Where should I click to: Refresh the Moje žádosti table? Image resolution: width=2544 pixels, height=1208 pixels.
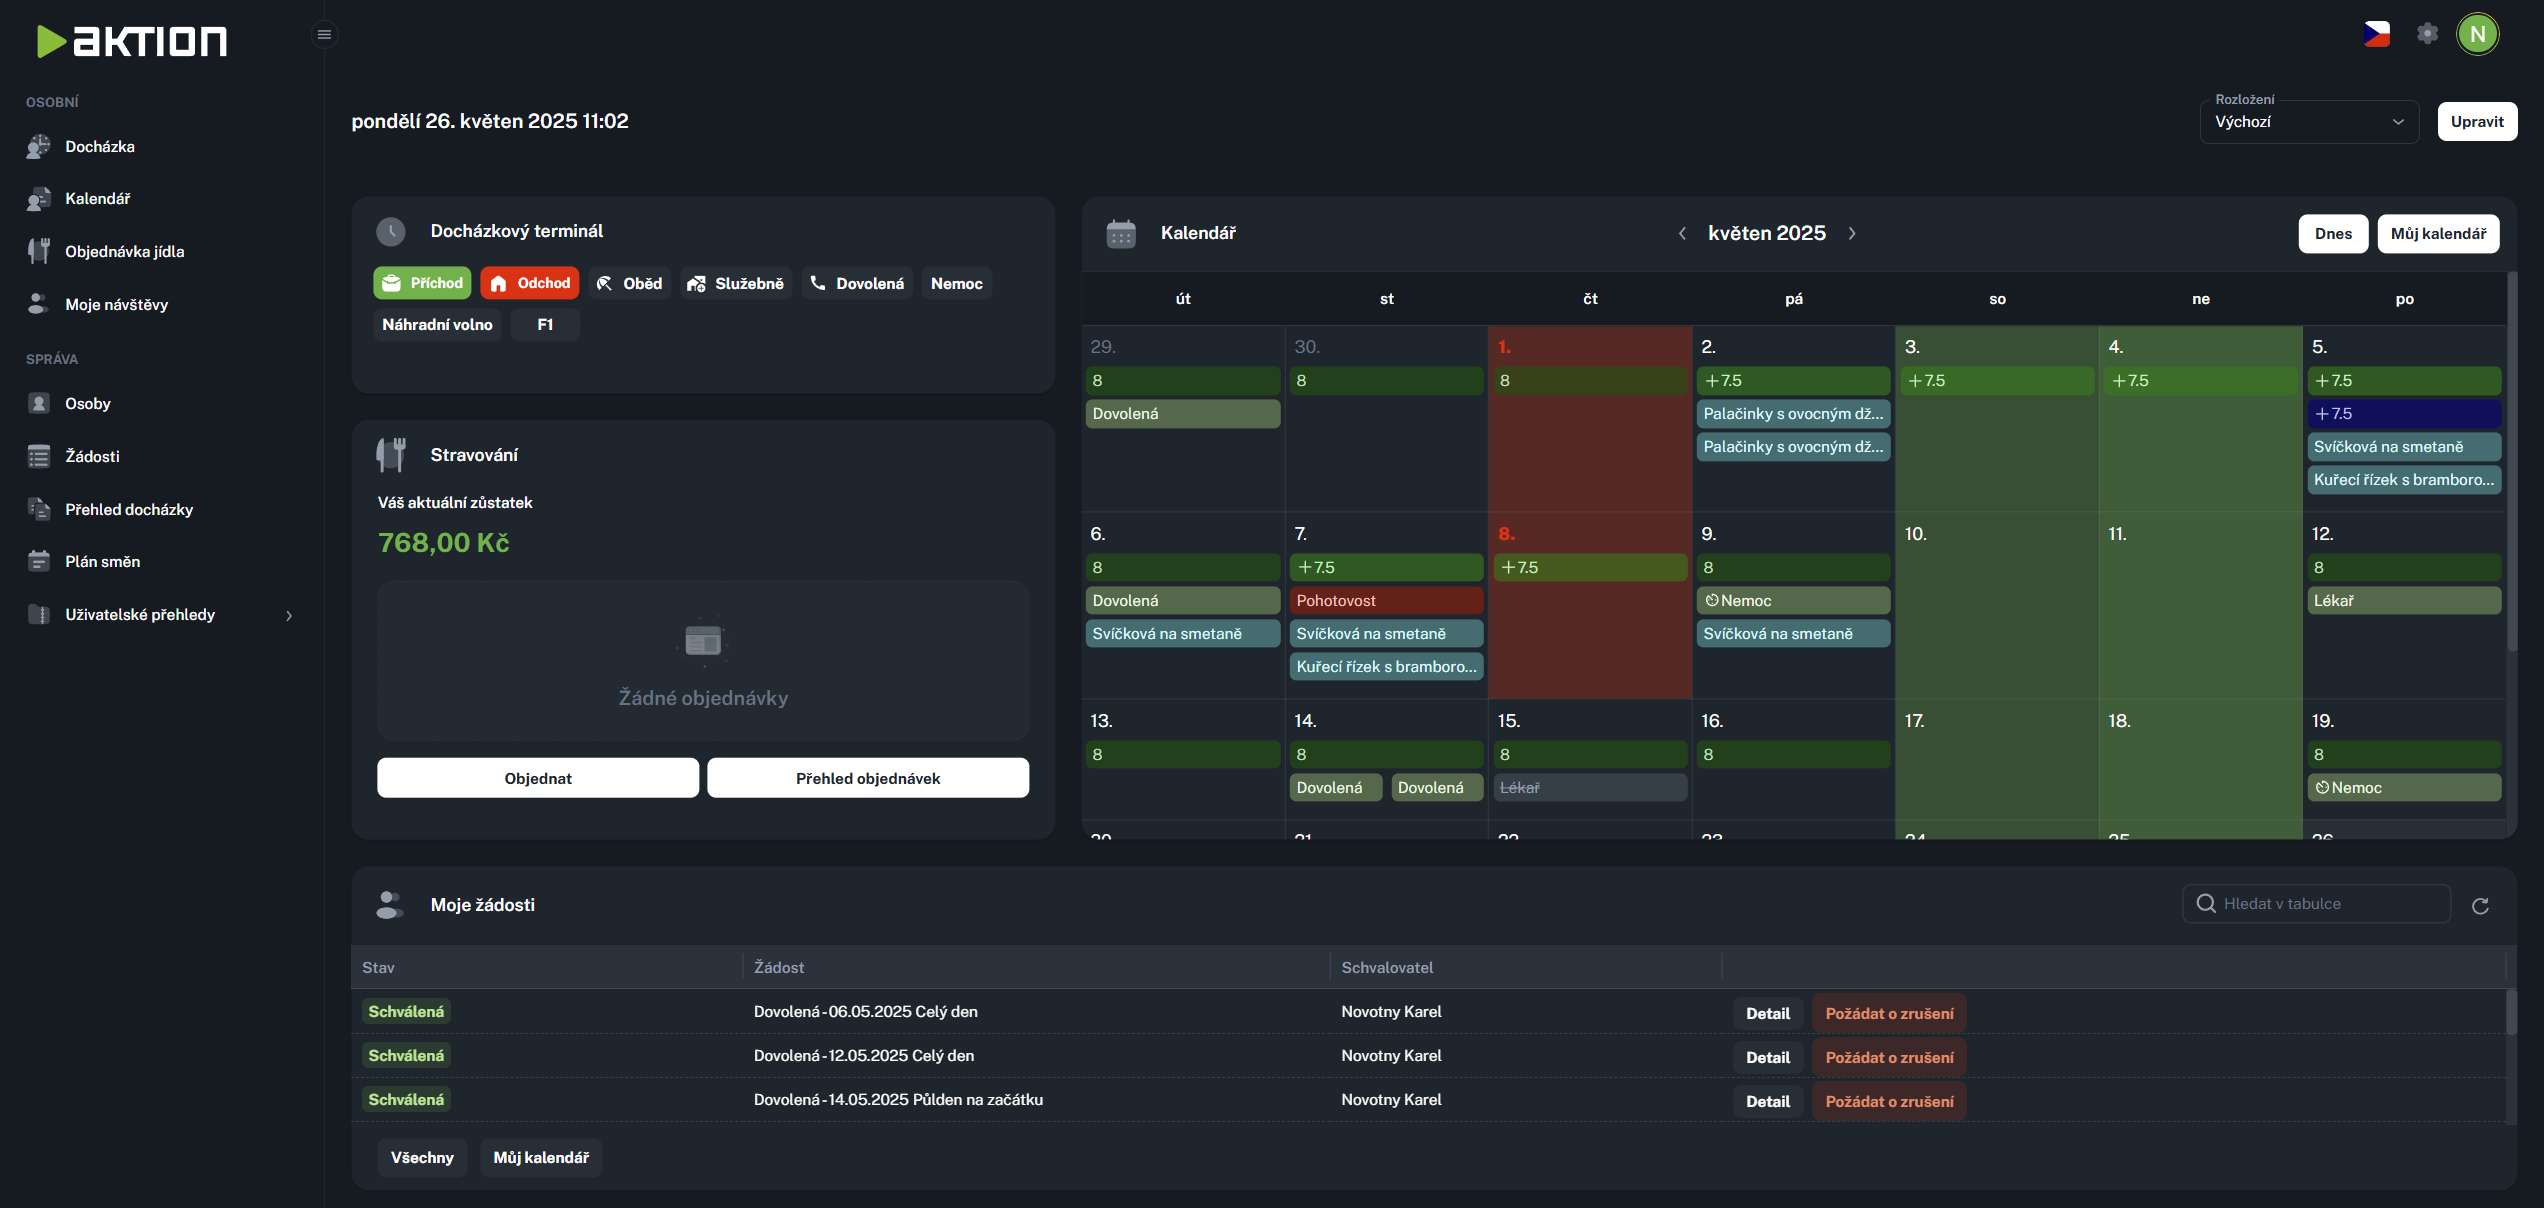click(2480, 906)
